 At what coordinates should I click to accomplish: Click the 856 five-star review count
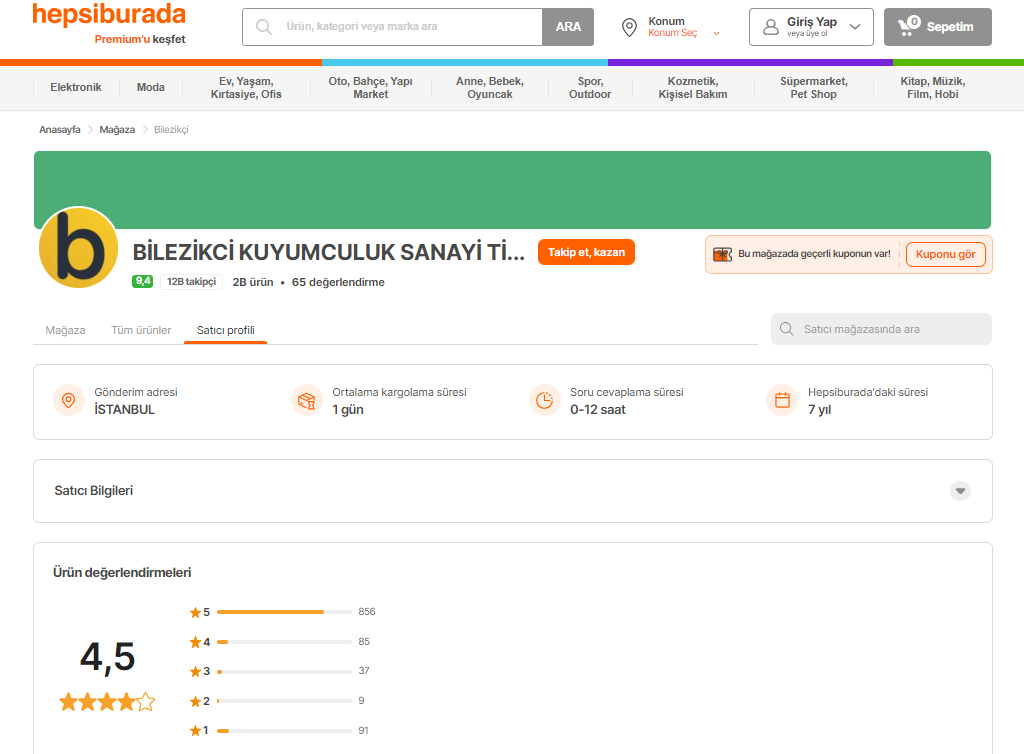tap(367, 612)
